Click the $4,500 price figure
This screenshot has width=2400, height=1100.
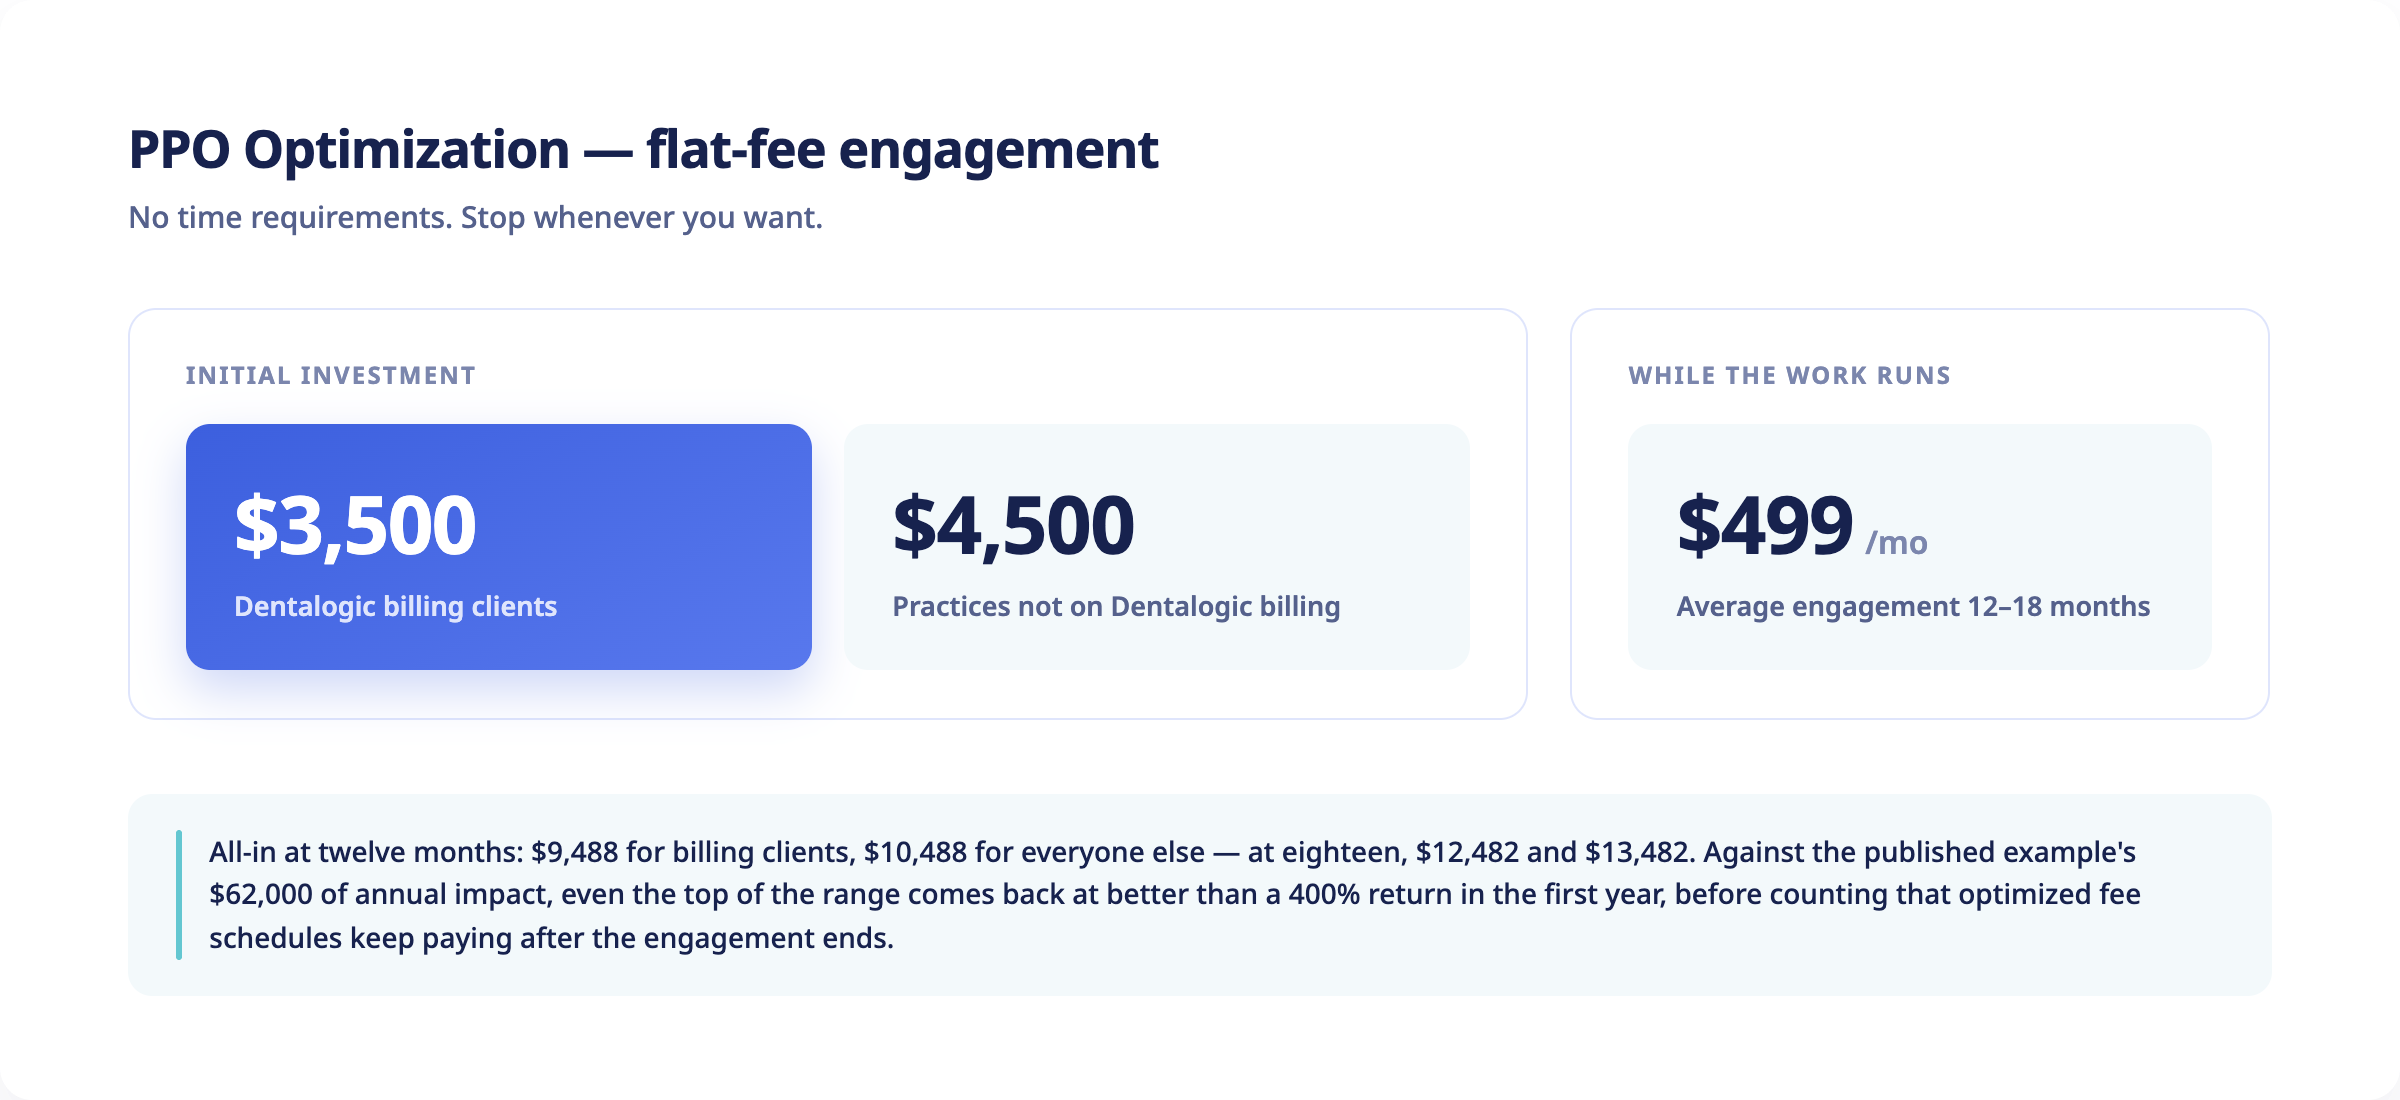tap(1013, 525)
